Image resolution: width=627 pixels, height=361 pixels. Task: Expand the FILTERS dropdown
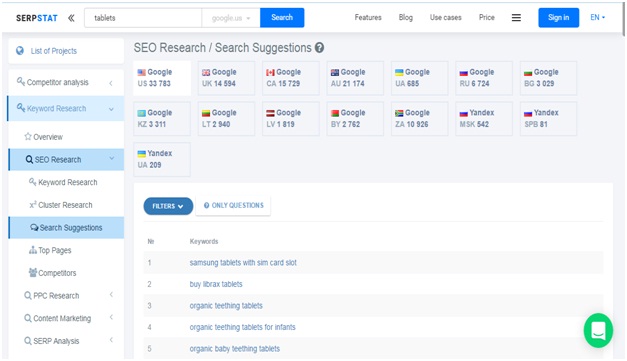[x=168, y=206]
